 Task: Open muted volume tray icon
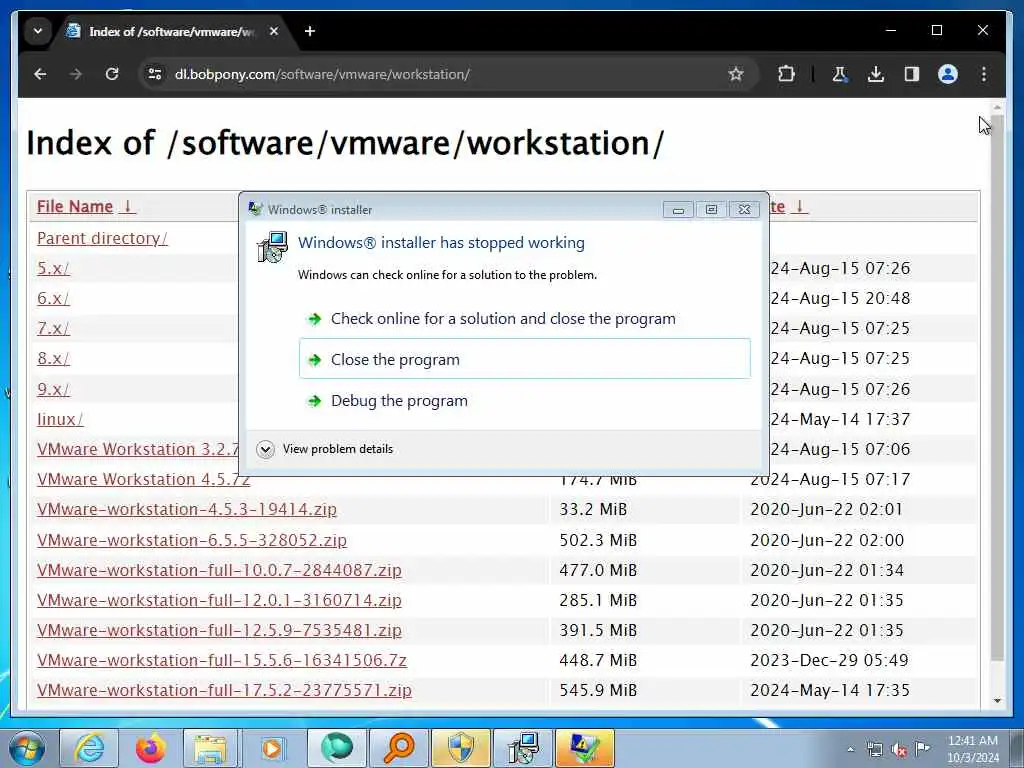tap(899, 750)
